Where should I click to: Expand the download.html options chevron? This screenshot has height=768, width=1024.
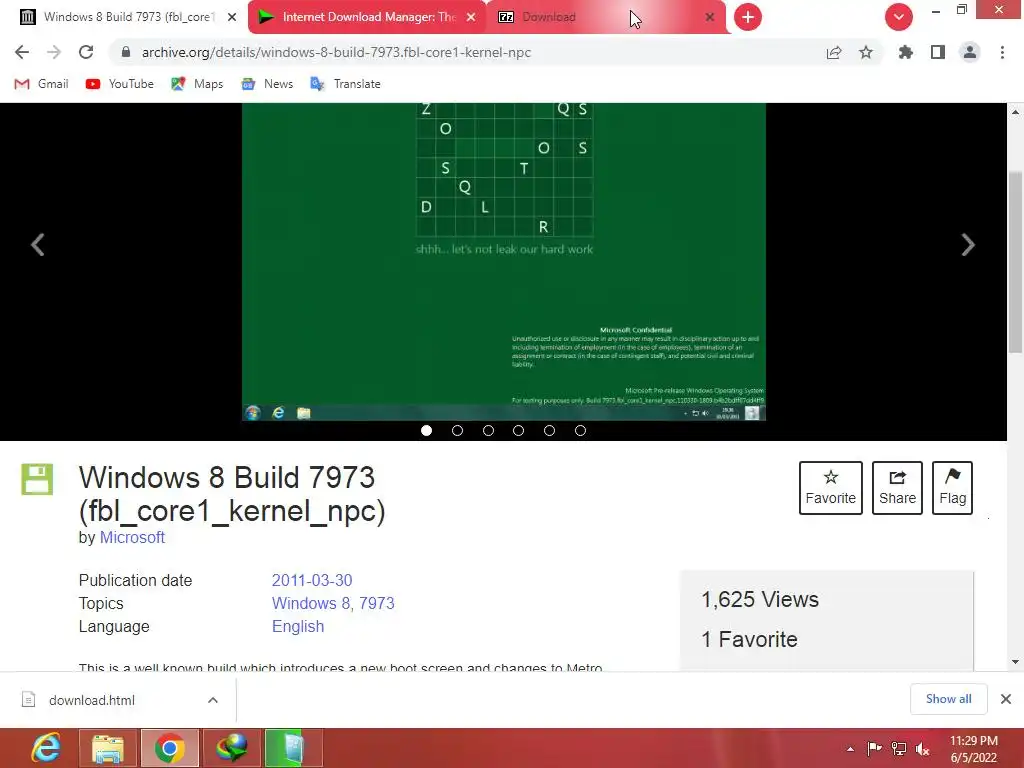click(213, 700)
